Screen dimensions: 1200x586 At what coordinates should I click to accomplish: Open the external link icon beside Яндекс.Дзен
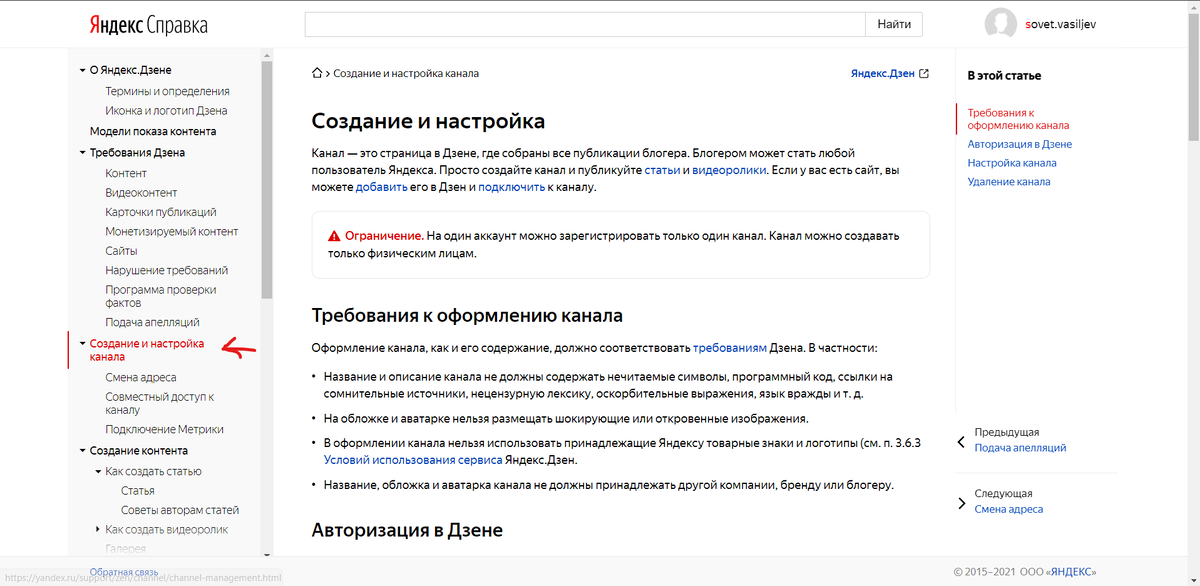(x=924, y=73)
